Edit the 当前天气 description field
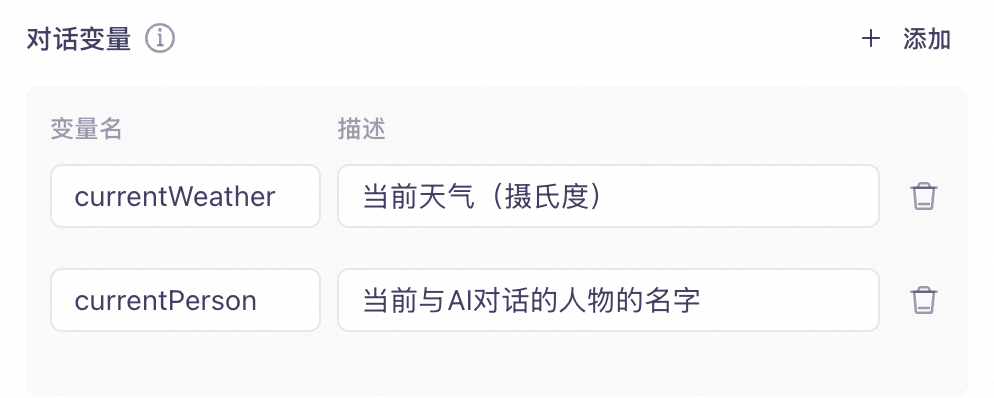The image size is (994, 398). 608,196
